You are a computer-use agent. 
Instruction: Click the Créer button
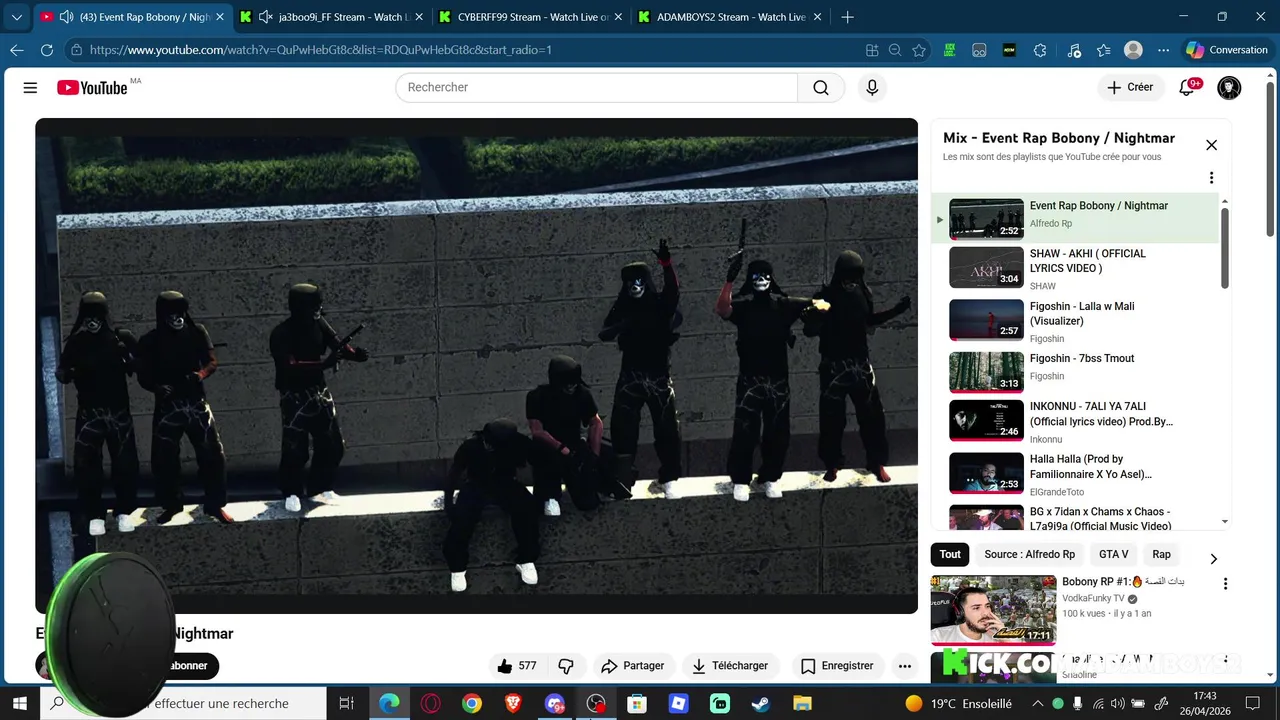coord(1130,87)
